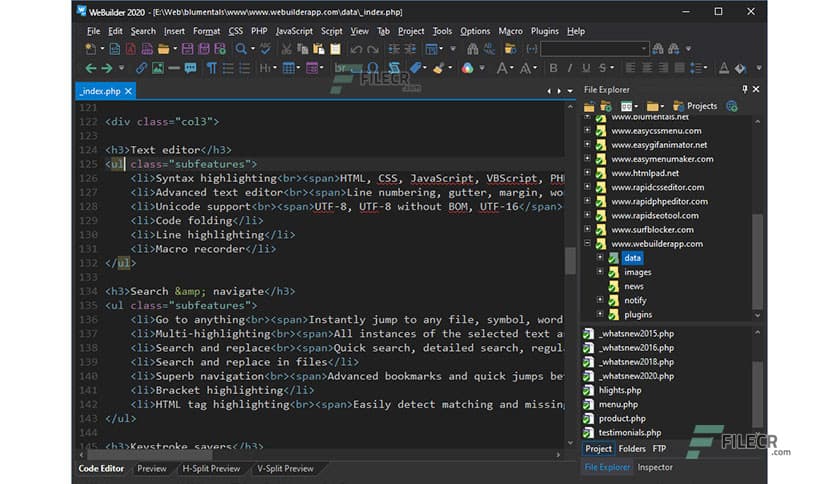836x484 pixels.
Task: Collapse www.webuilderapp.com tree node
Action: pyautogui.click(x=588, y=243)
